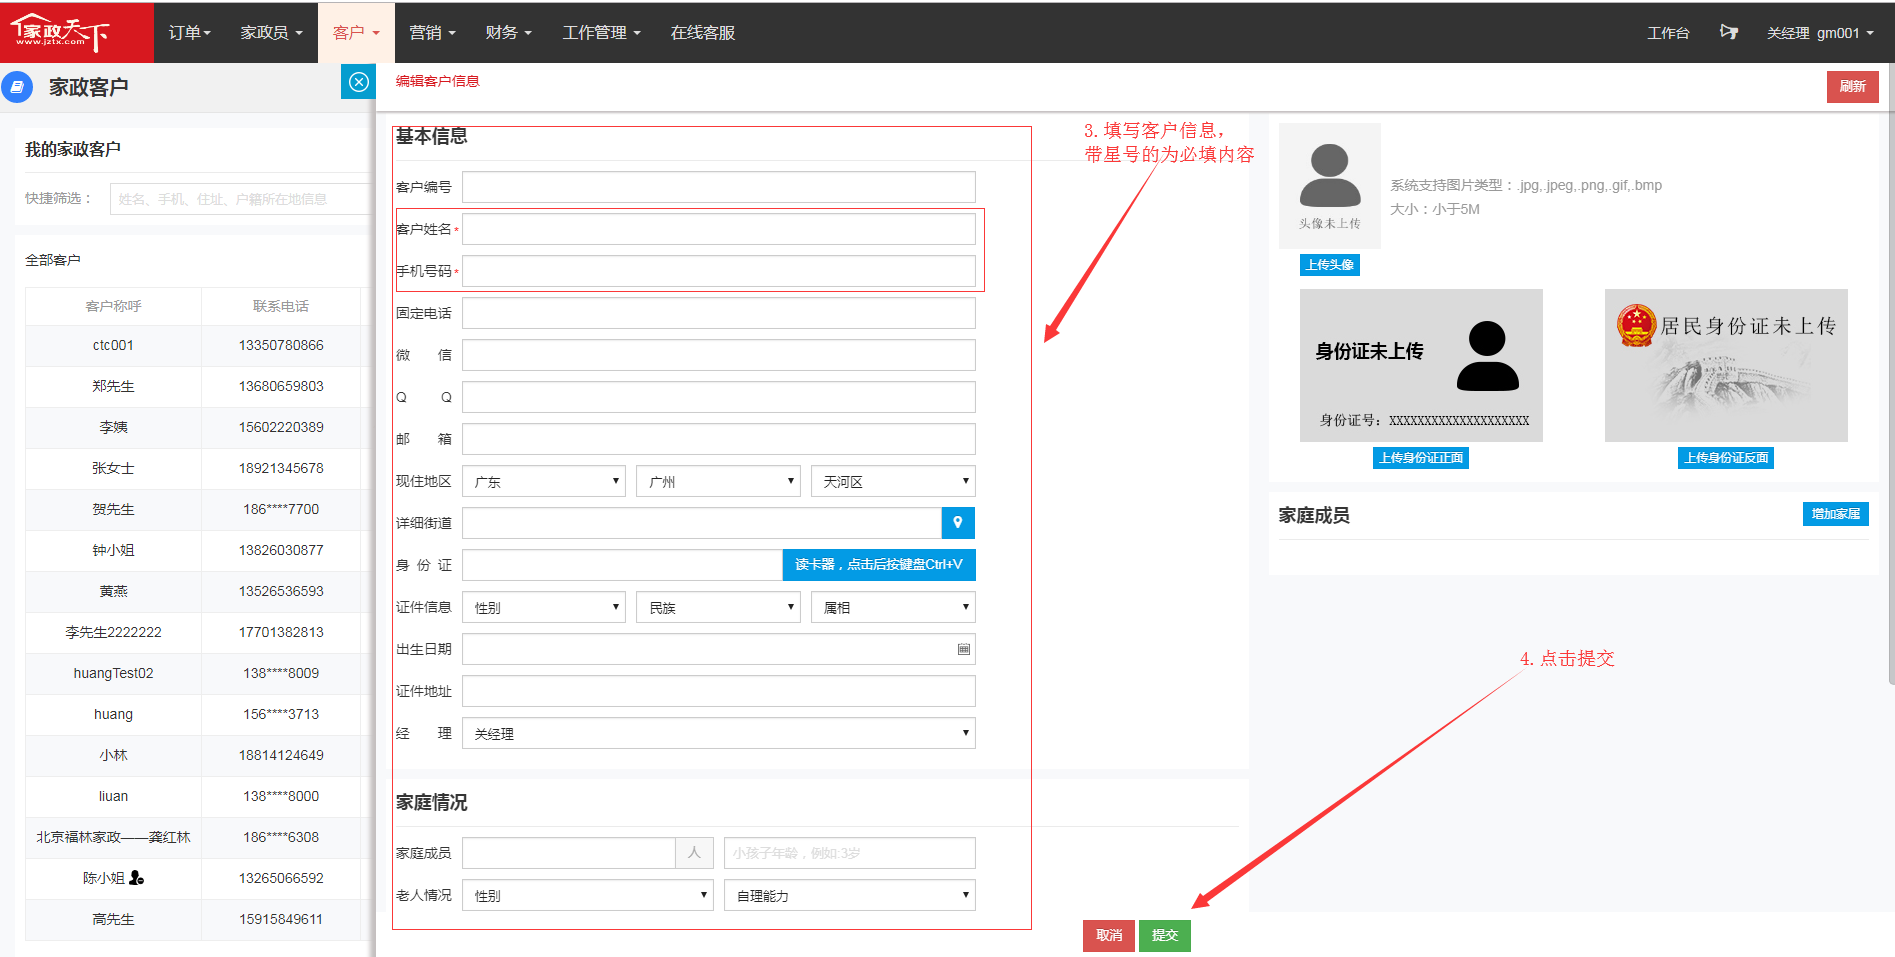This screenshot has height=957, width=1895.
Task: Open the 自理能力 dropdown
Action: pos(850,895)
